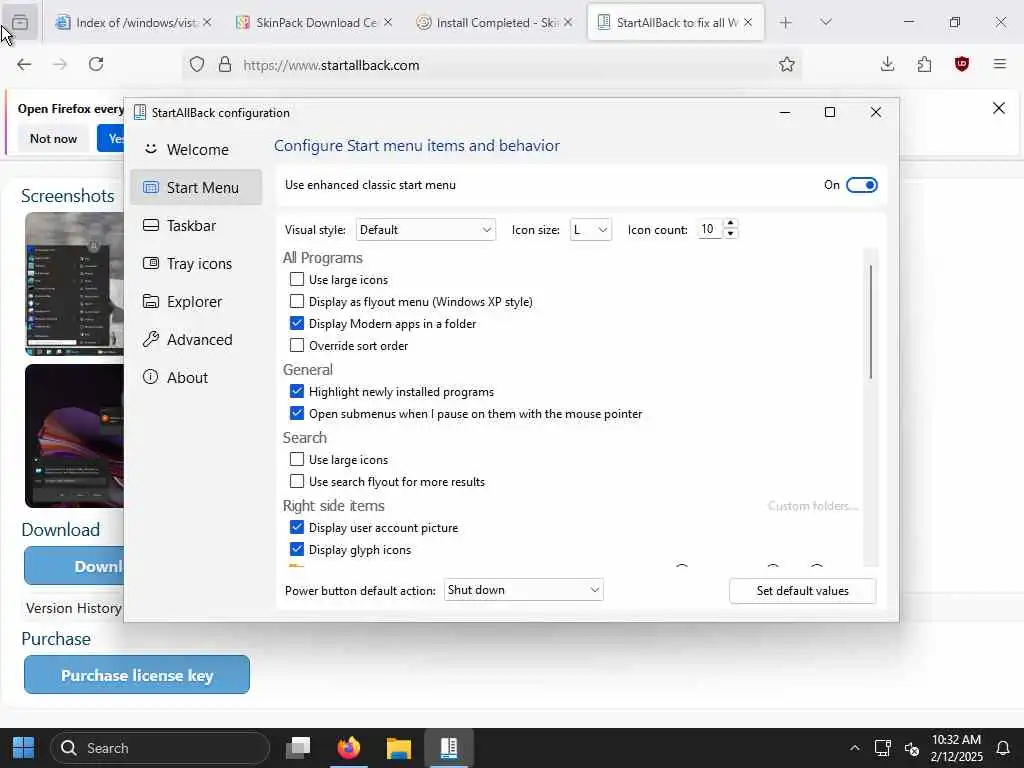Click the Windows Start button
The width and height of the screenshot is (1024, 768).
[24, 748]
